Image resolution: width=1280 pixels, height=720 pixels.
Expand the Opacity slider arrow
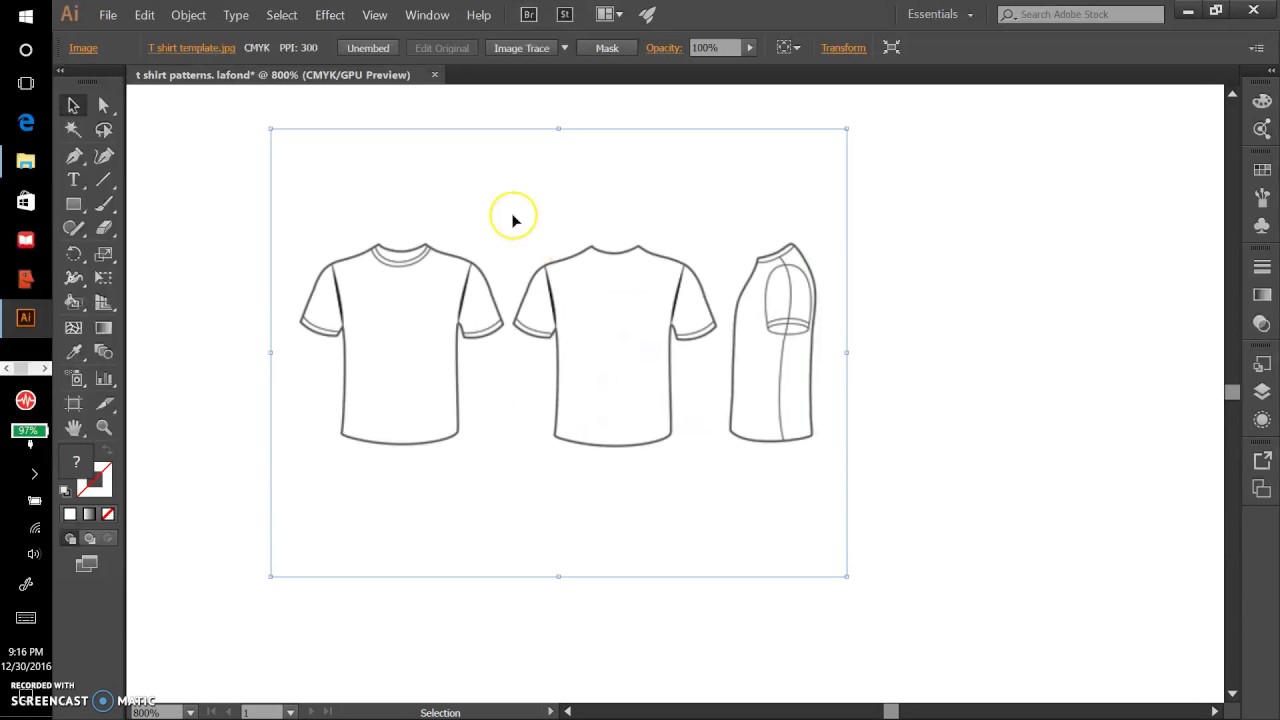749,48
